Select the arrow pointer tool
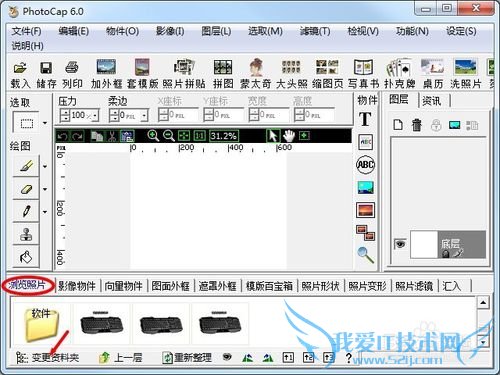 click(273, 136)
